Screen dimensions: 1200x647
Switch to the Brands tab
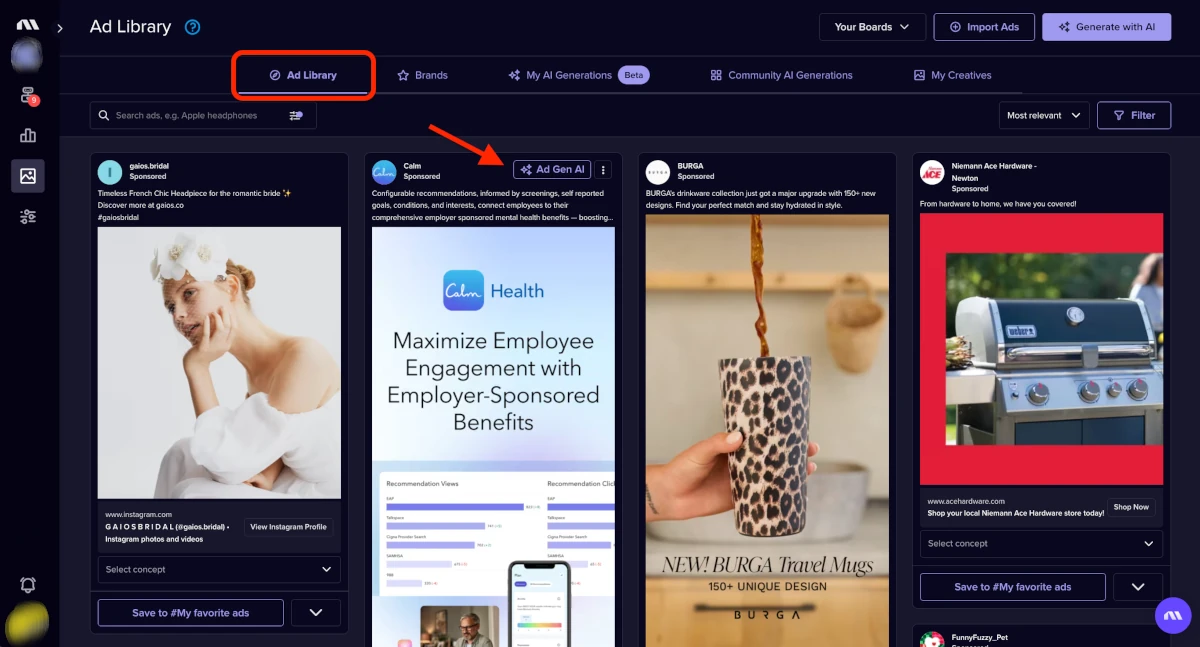(422, 75)
